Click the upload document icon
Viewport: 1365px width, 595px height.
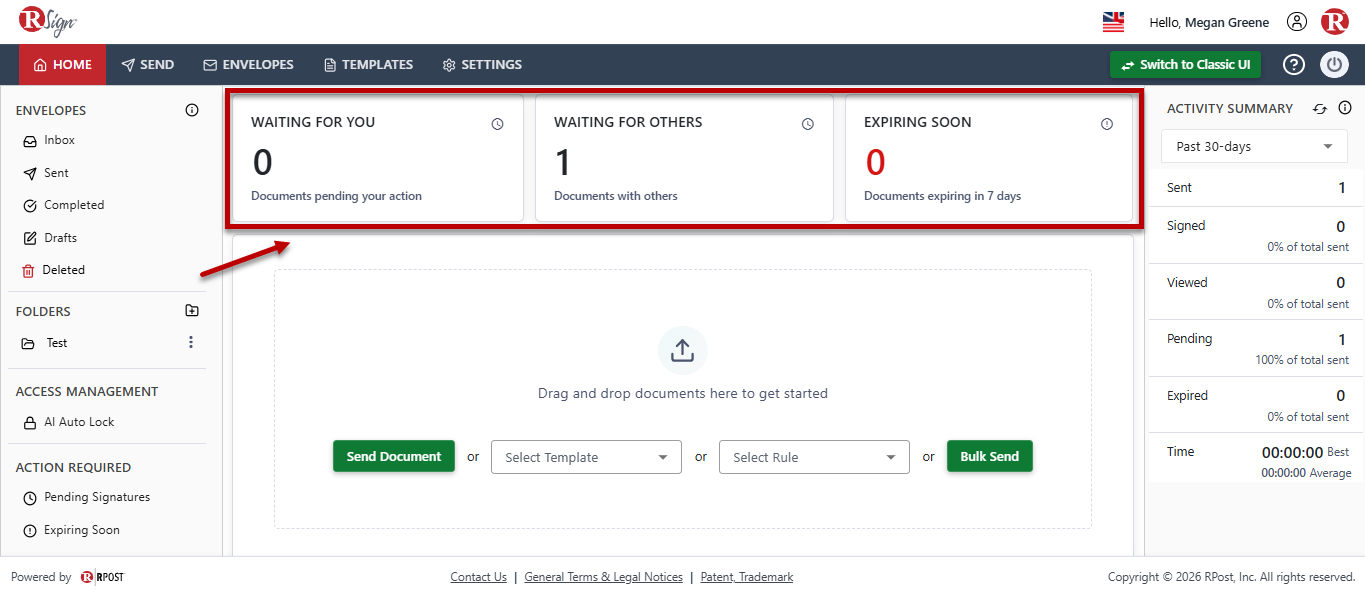click(682, 351)
